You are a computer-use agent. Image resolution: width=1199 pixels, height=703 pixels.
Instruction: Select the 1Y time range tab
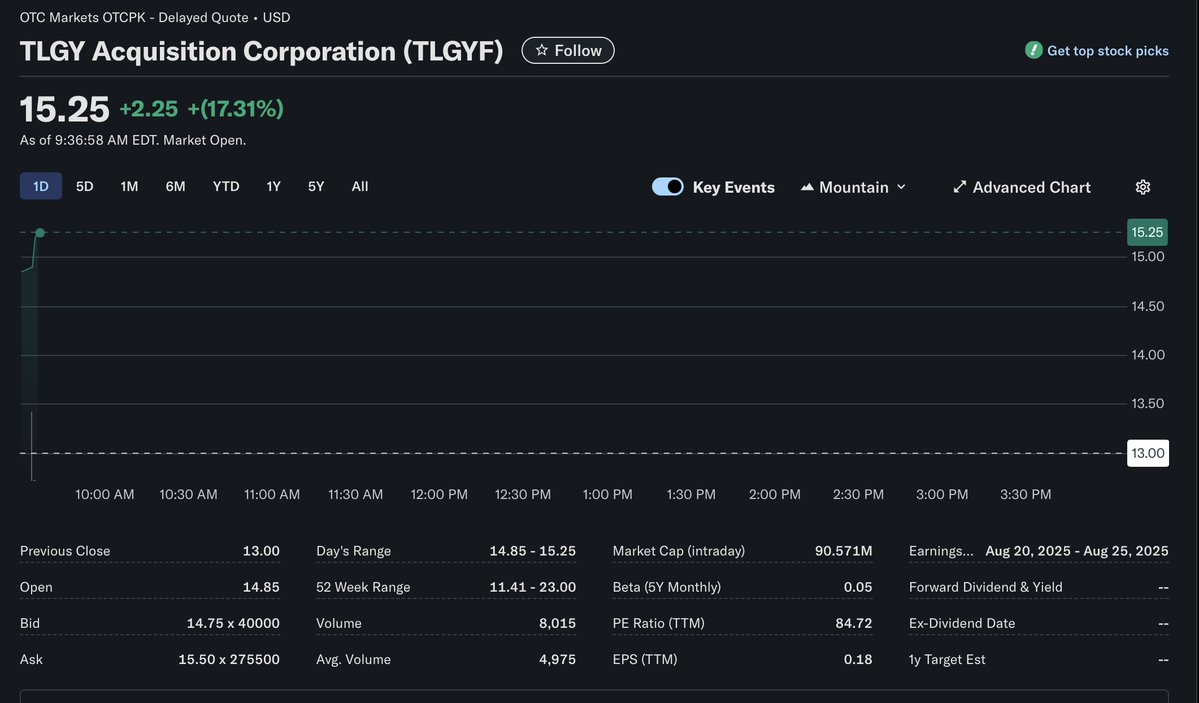[x=274, y=187]
